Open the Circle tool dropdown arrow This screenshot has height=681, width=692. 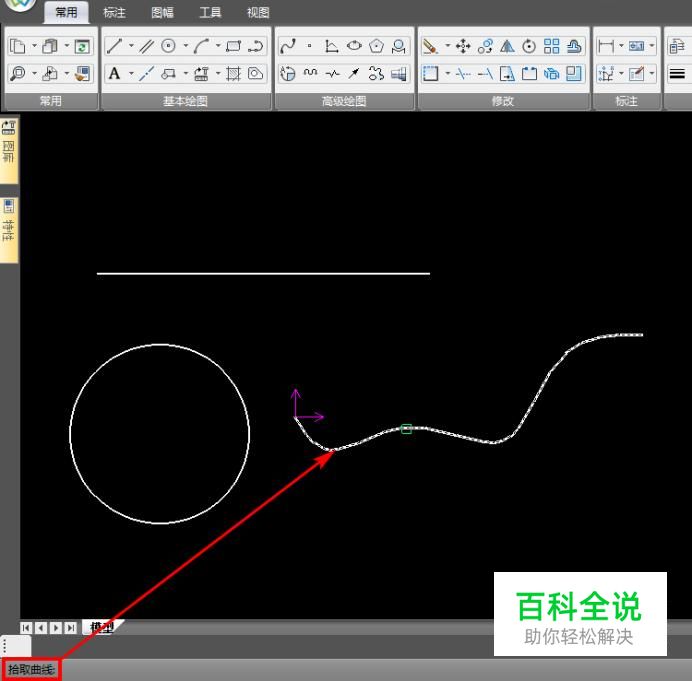pyautogui.click(x=185, y=45)
